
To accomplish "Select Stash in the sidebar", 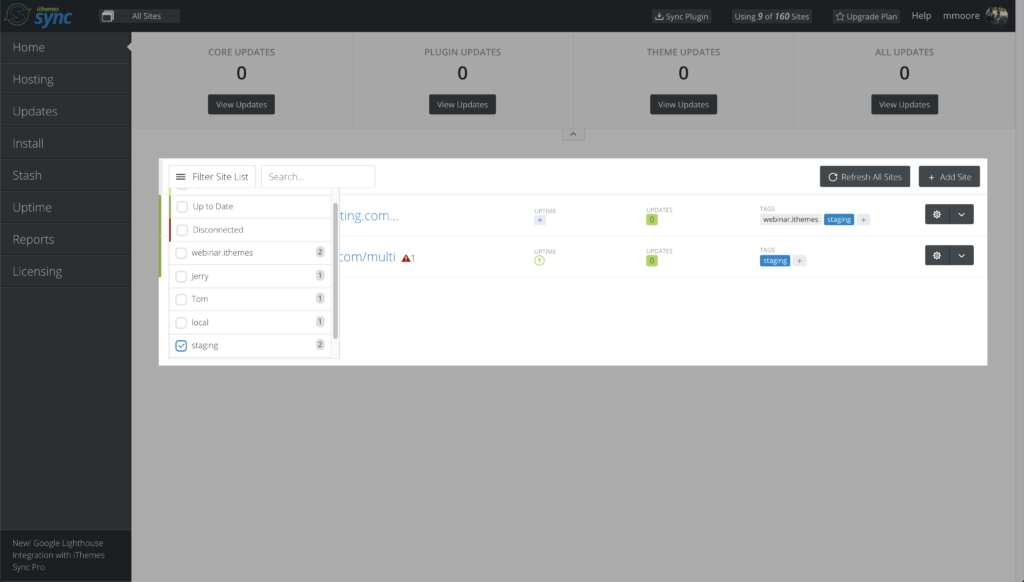I will (65, 176).
